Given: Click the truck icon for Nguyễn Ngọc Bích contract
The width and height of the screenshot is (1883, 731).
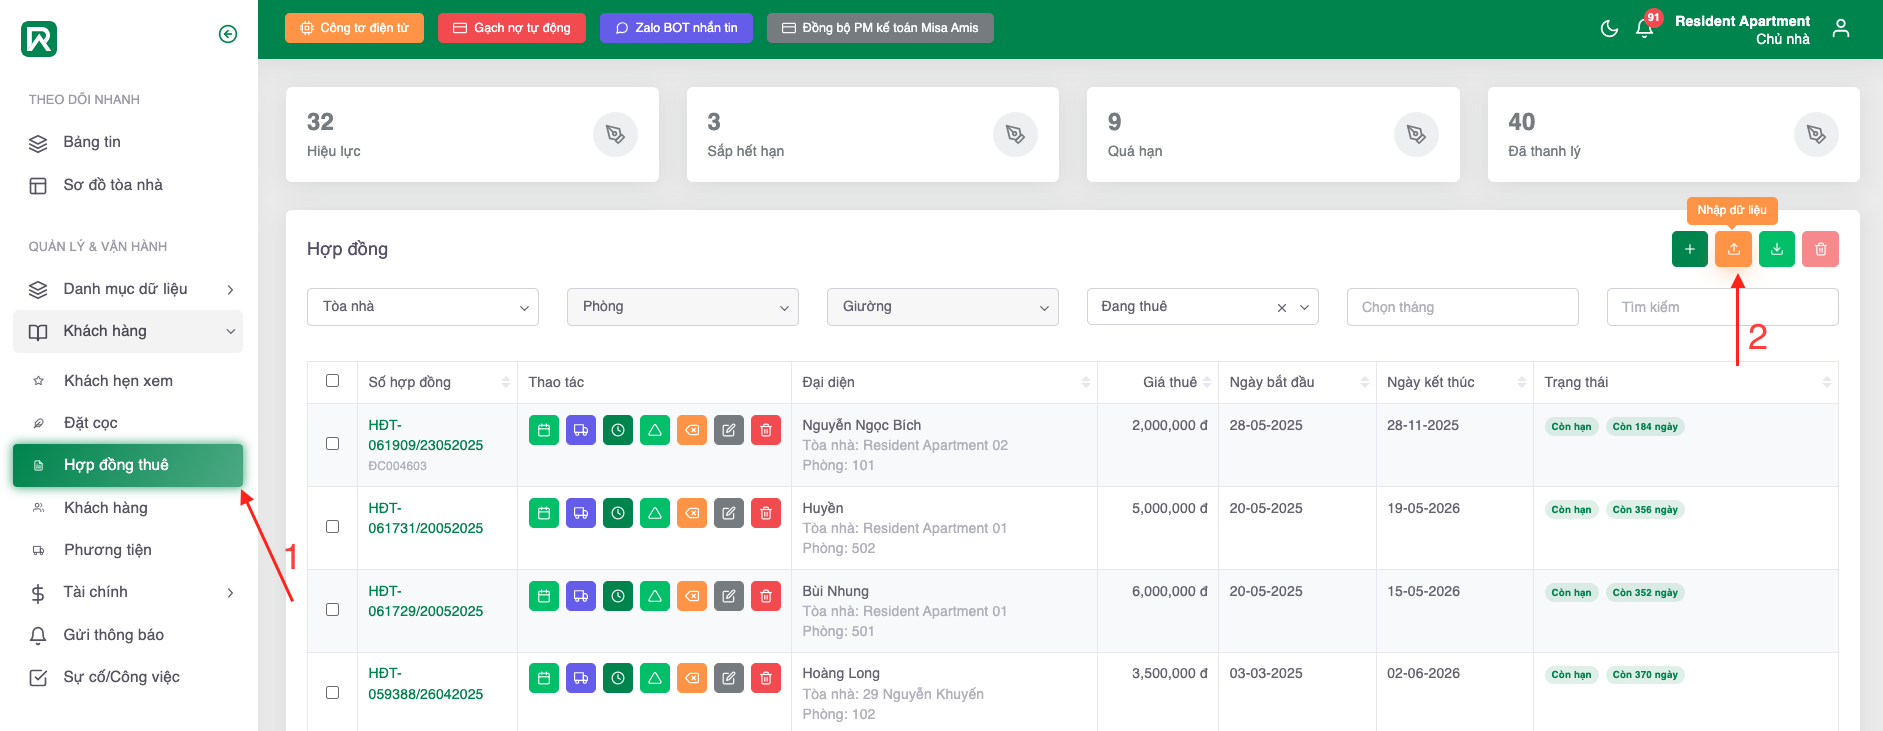Looking at the screenshot, I should pyautogui.click(x=581, y=430).
